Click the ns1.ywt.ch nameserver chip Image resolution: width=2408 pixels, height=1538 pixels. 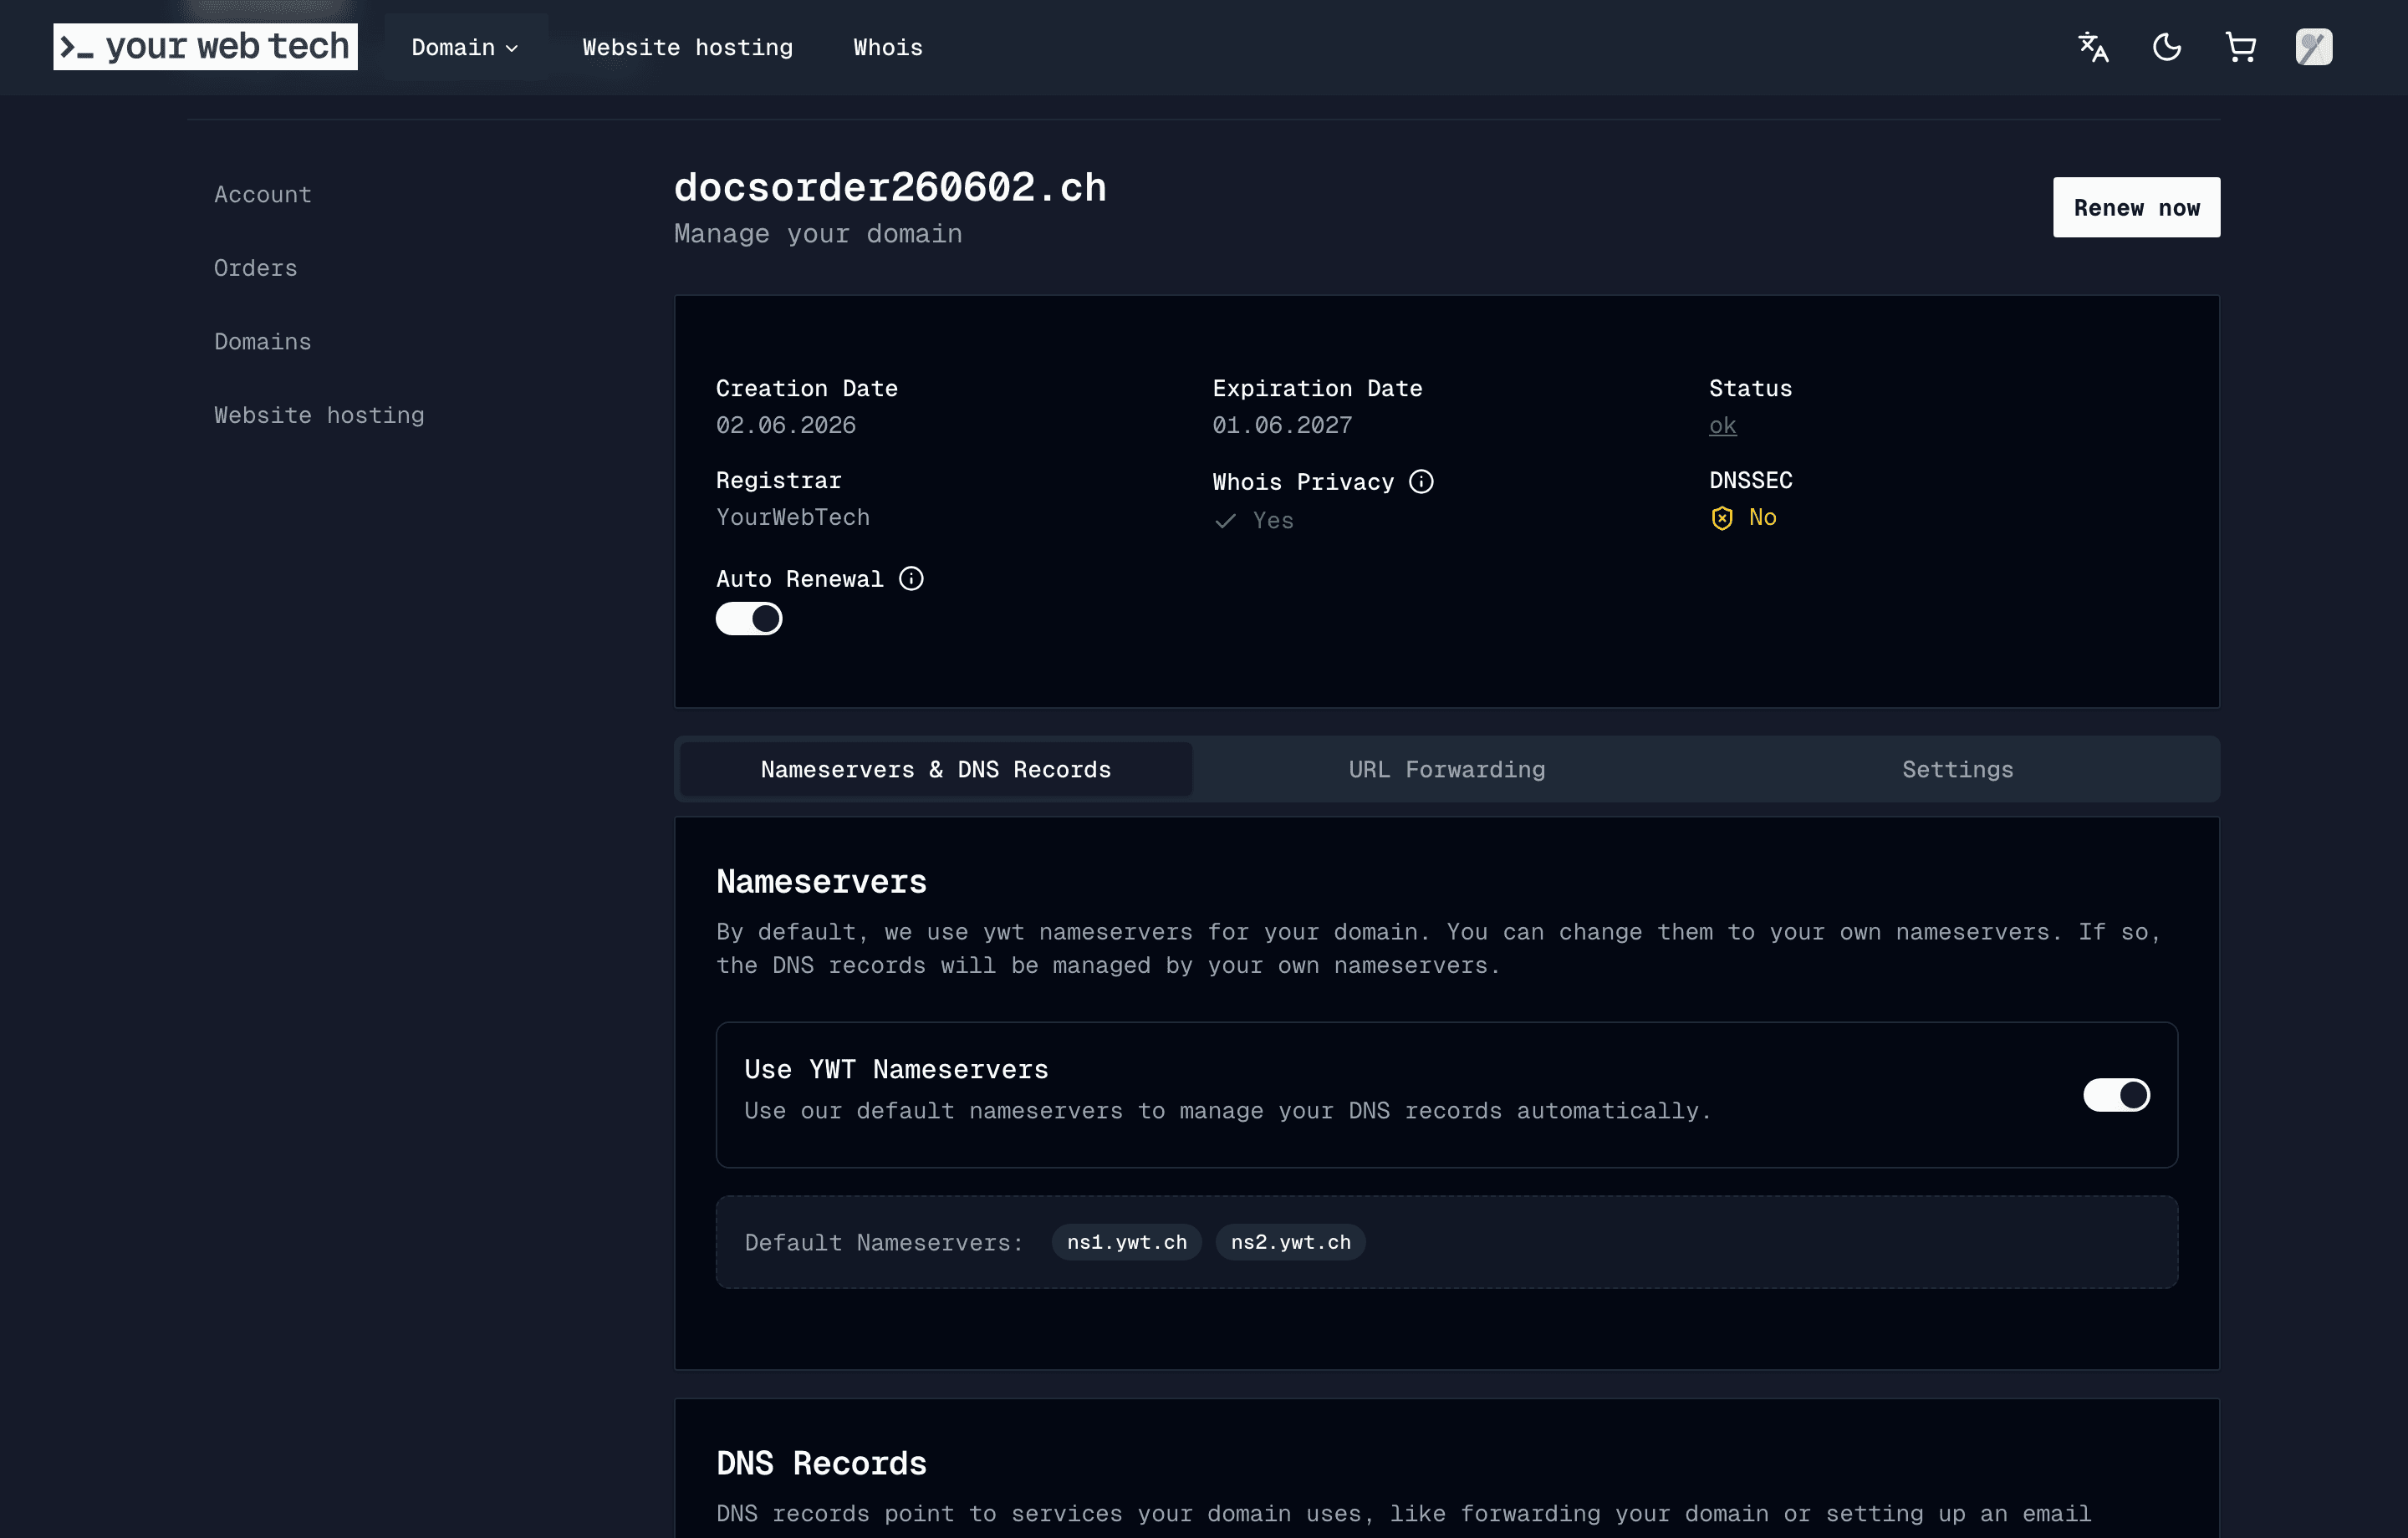[1126, 1242]
